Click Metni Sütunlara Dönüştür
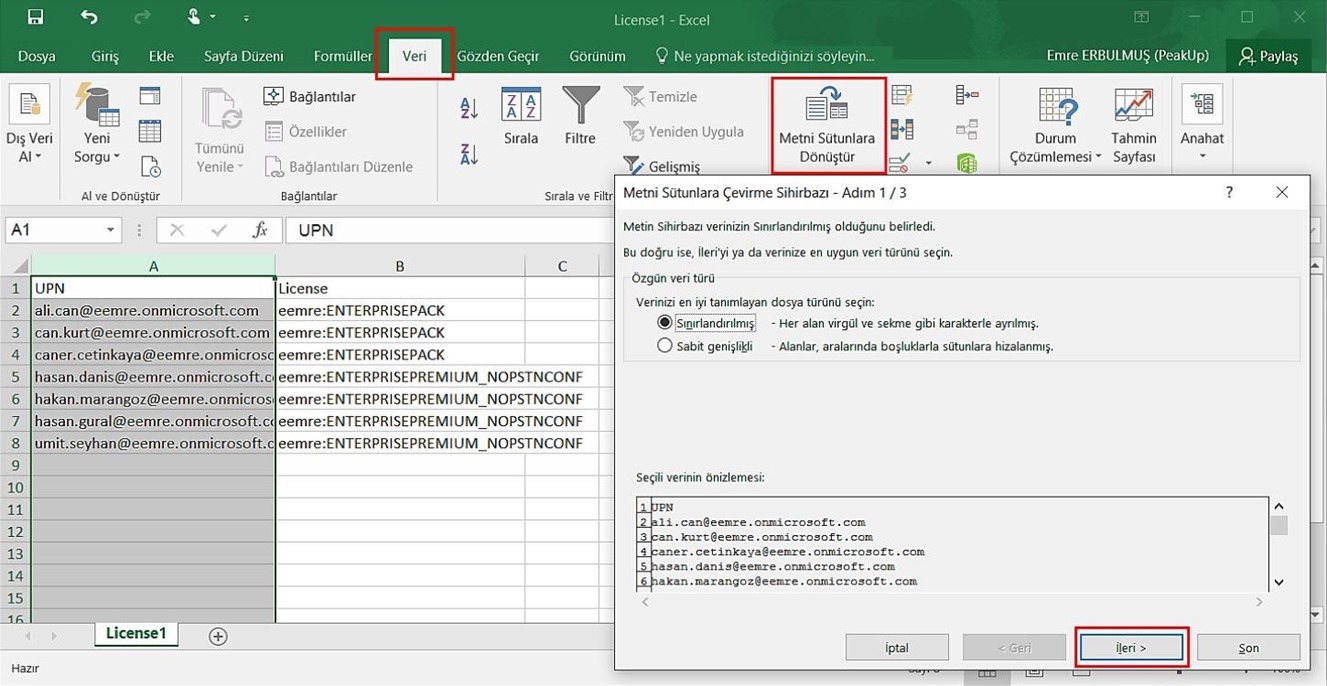Screen dimensions: 1327x686 pyautogui.click(x=827, y=126)
